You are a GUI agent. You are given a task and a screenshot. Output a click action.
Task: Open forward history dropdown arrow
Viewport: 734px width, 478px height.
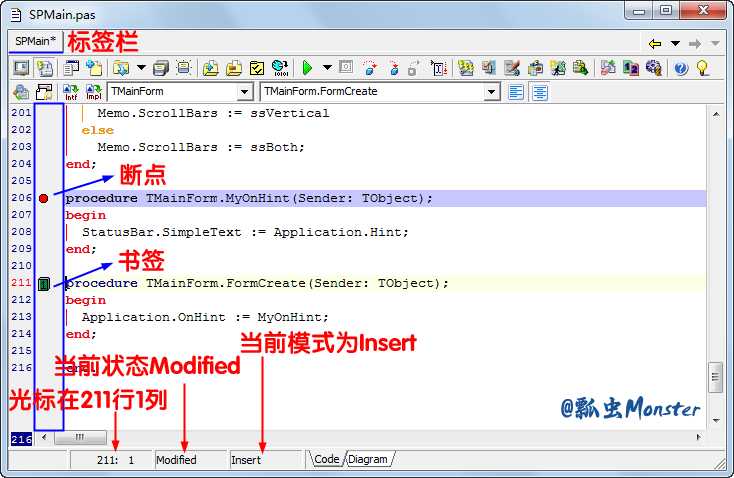[x=715, y=44]
